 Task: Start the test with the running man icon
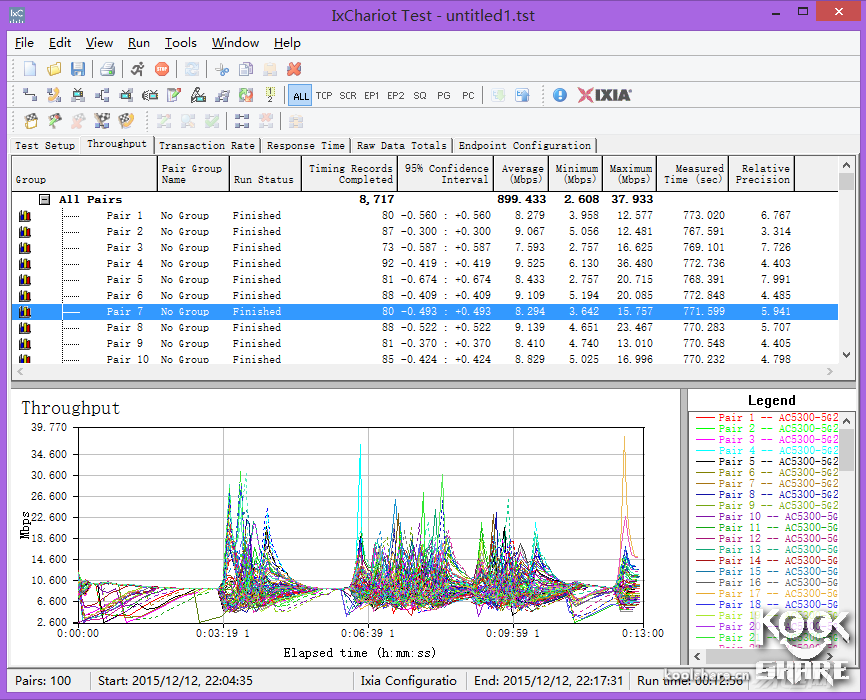(x=137, y=69)
